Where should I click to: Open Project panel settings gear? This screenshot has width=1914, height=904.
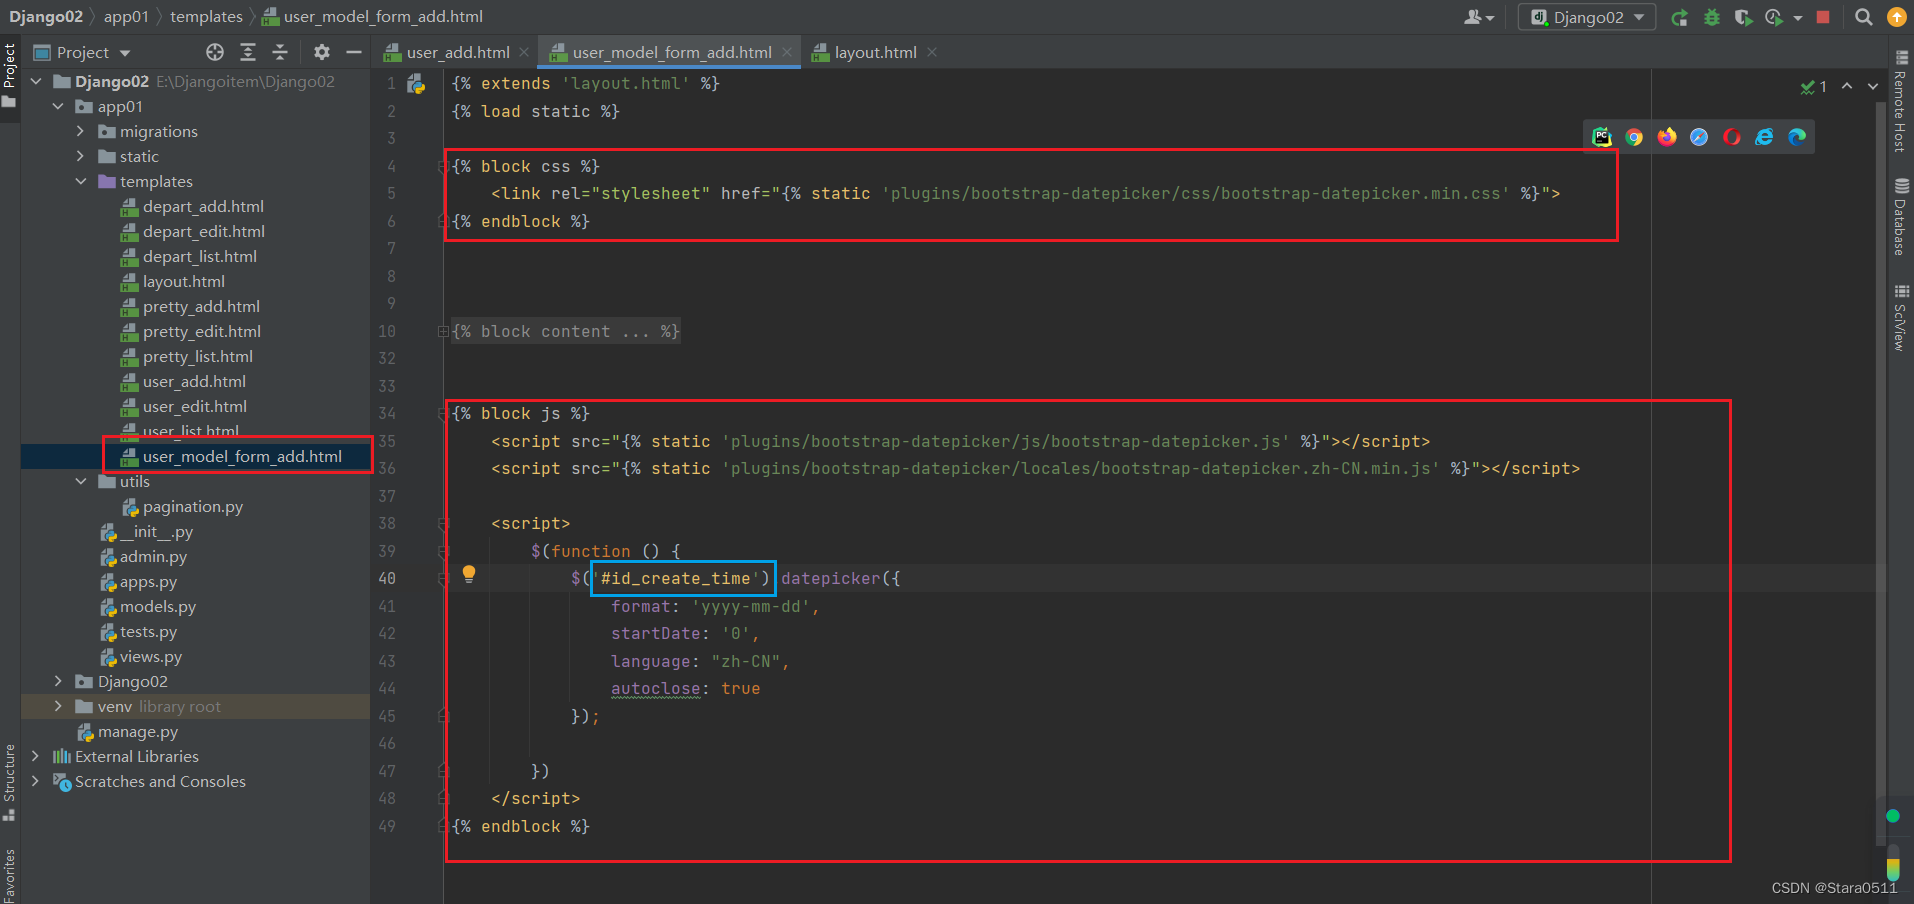321,52
